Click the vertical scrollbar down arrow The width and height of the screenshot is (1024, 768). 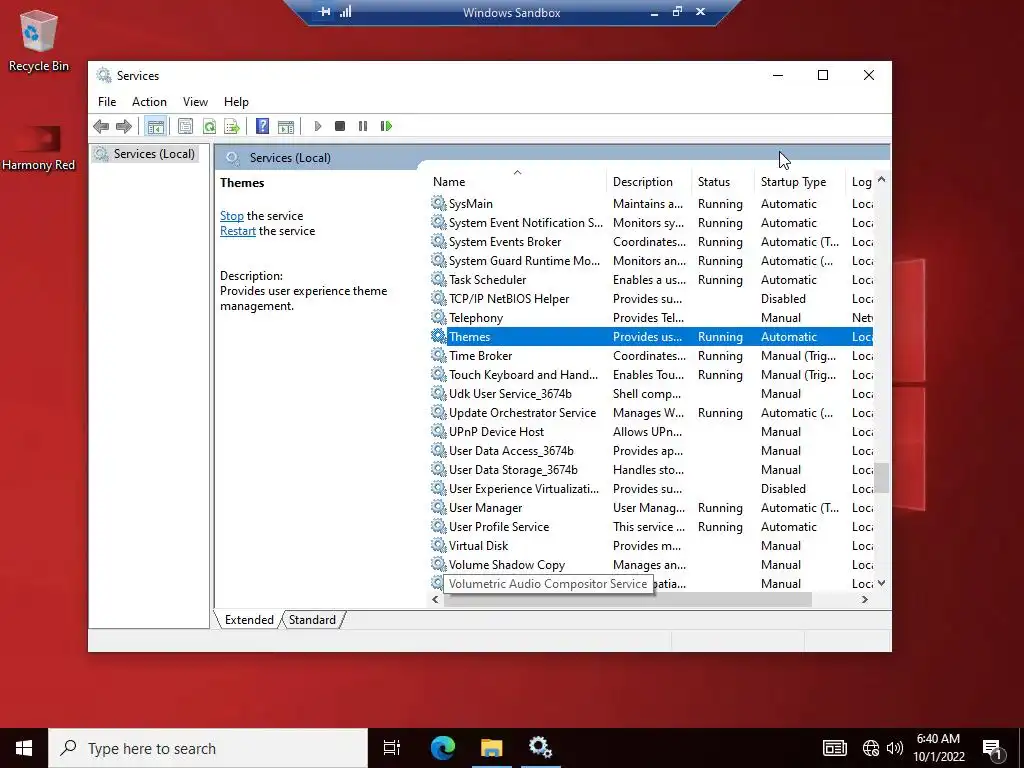coord(882,583)
